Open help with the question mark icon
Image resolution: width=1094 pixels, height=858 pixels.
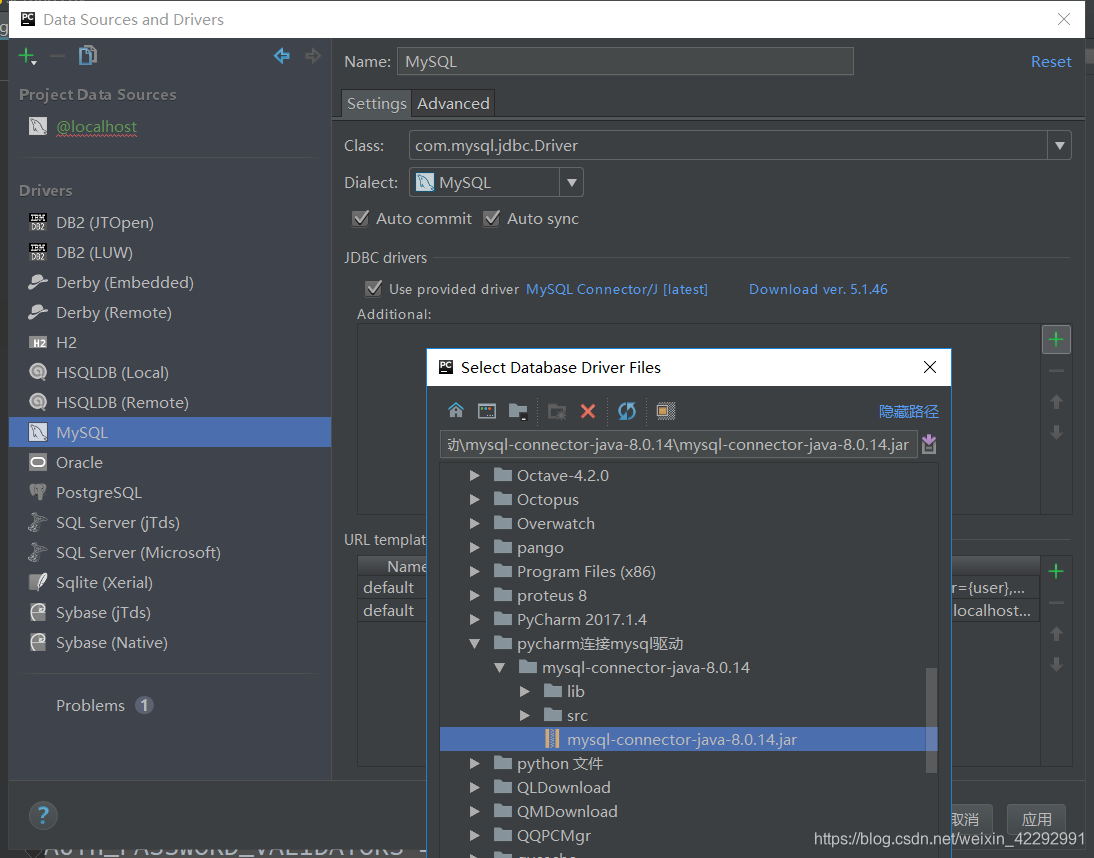43,815
